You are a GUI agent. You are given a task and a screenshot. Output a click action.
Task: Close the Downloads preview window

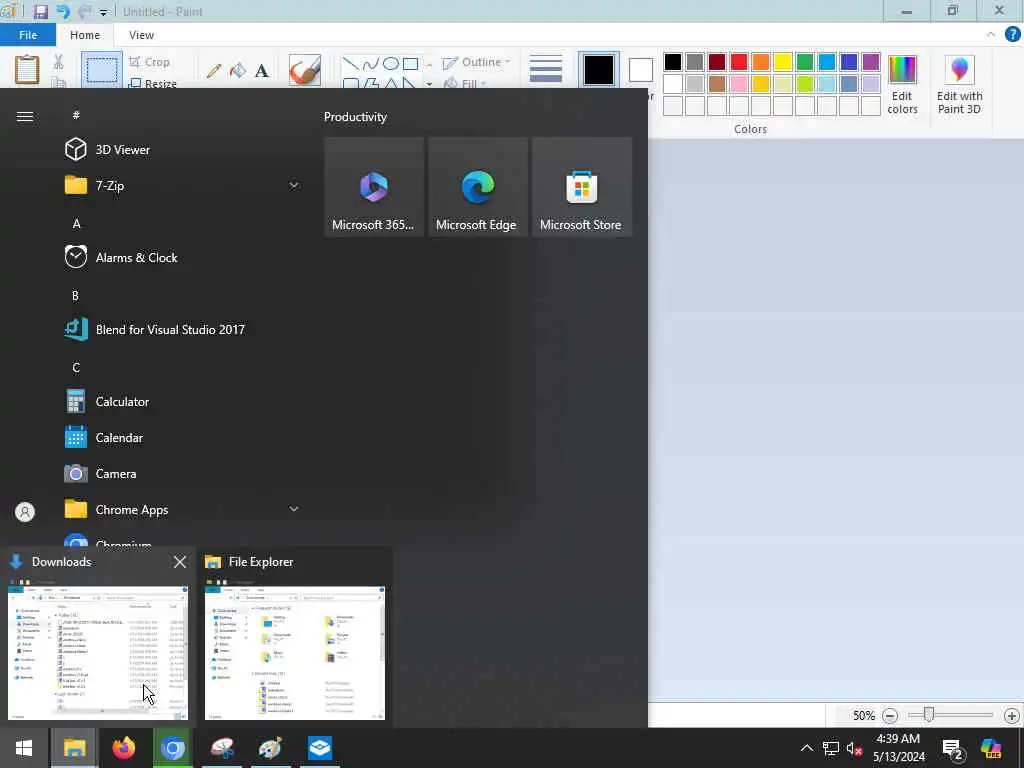pos(180,562)
